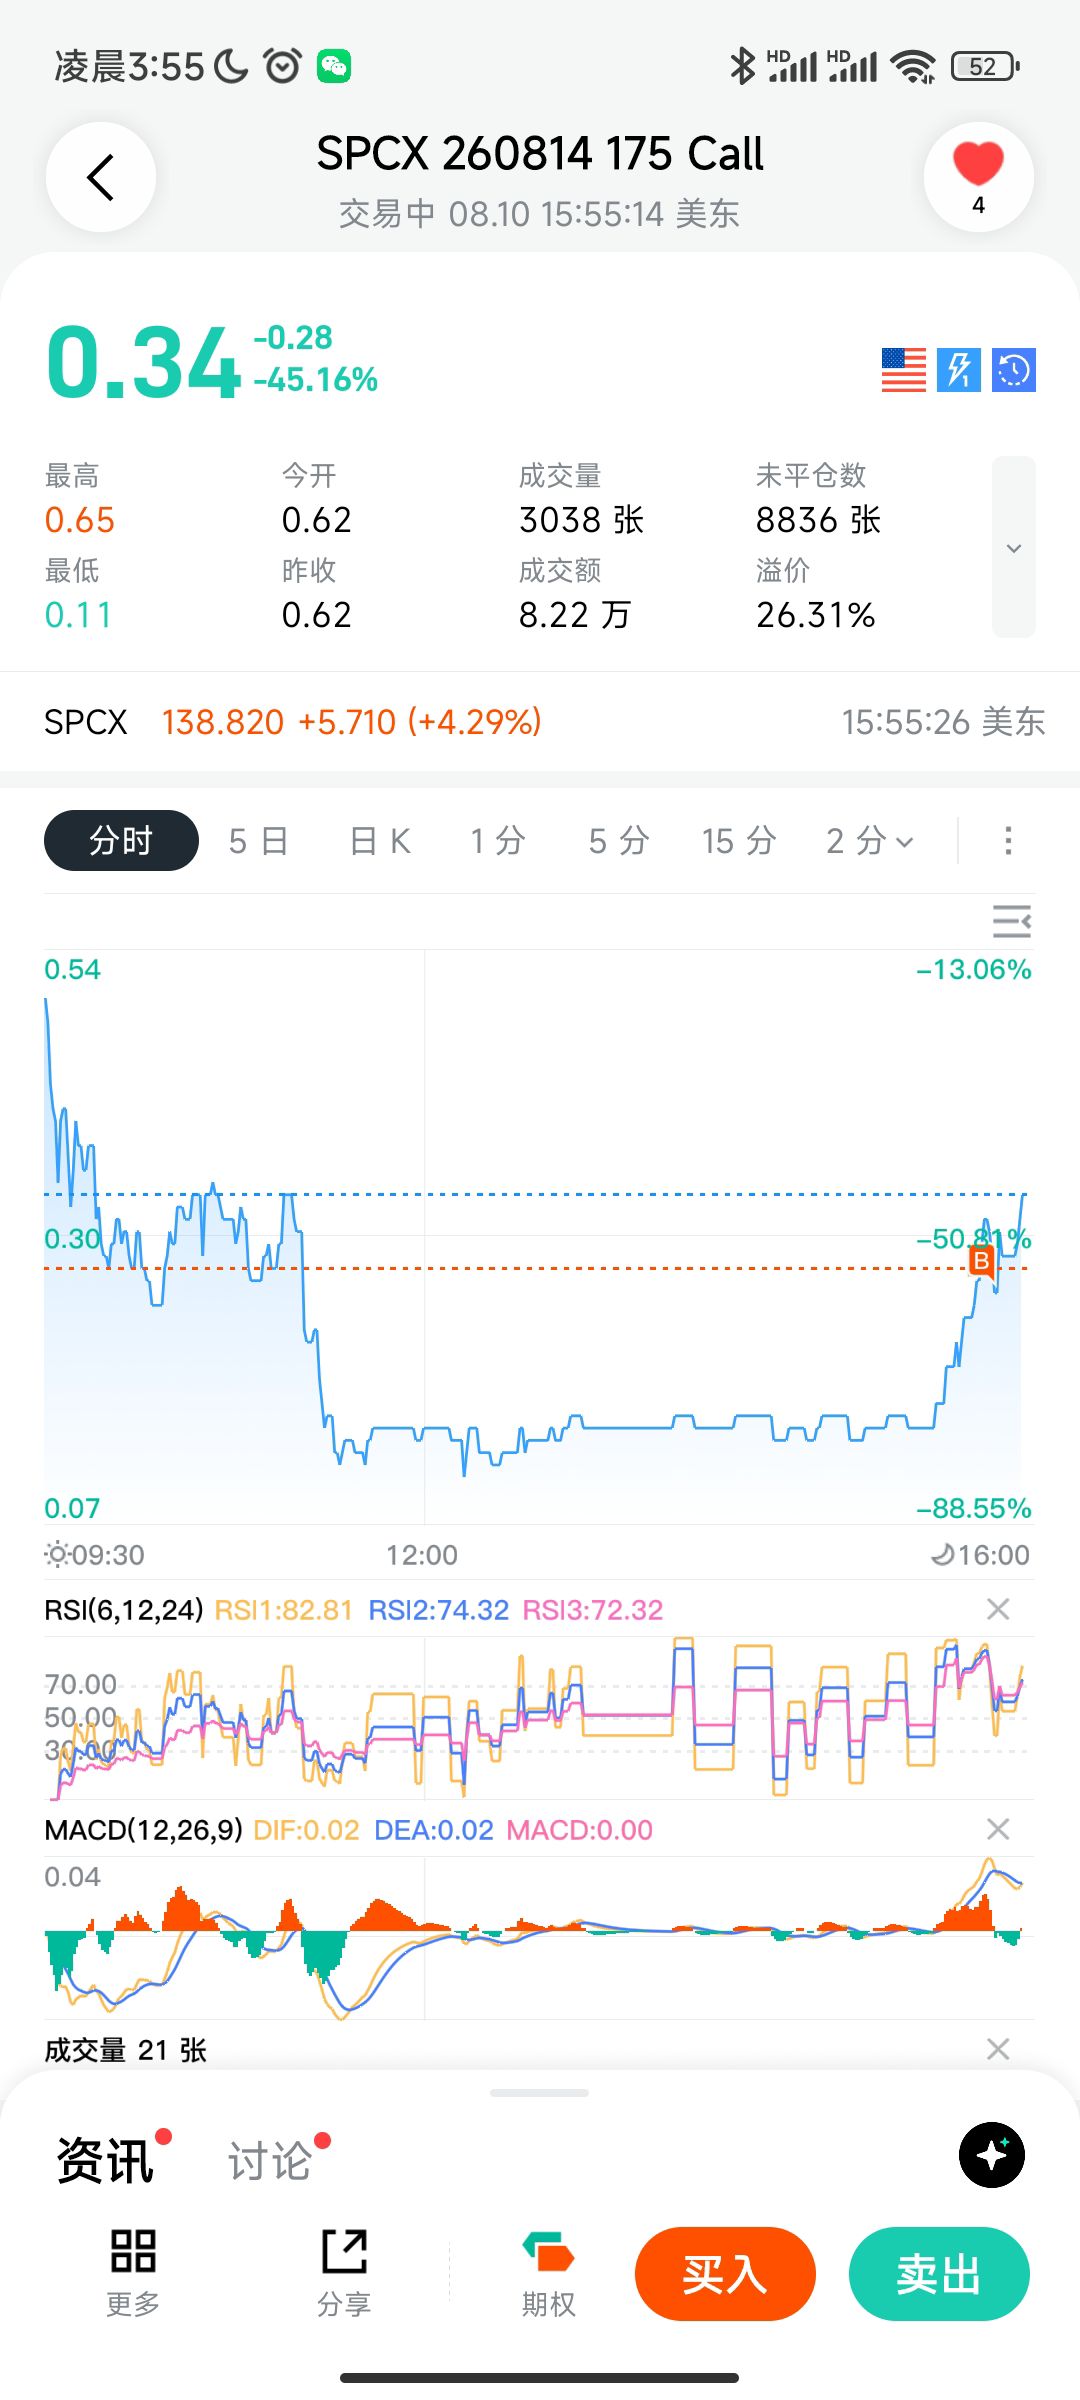Viewport: 1080px width, 2400px height.
Task: Select the 分时 chart tab
Action: point(121,841)
